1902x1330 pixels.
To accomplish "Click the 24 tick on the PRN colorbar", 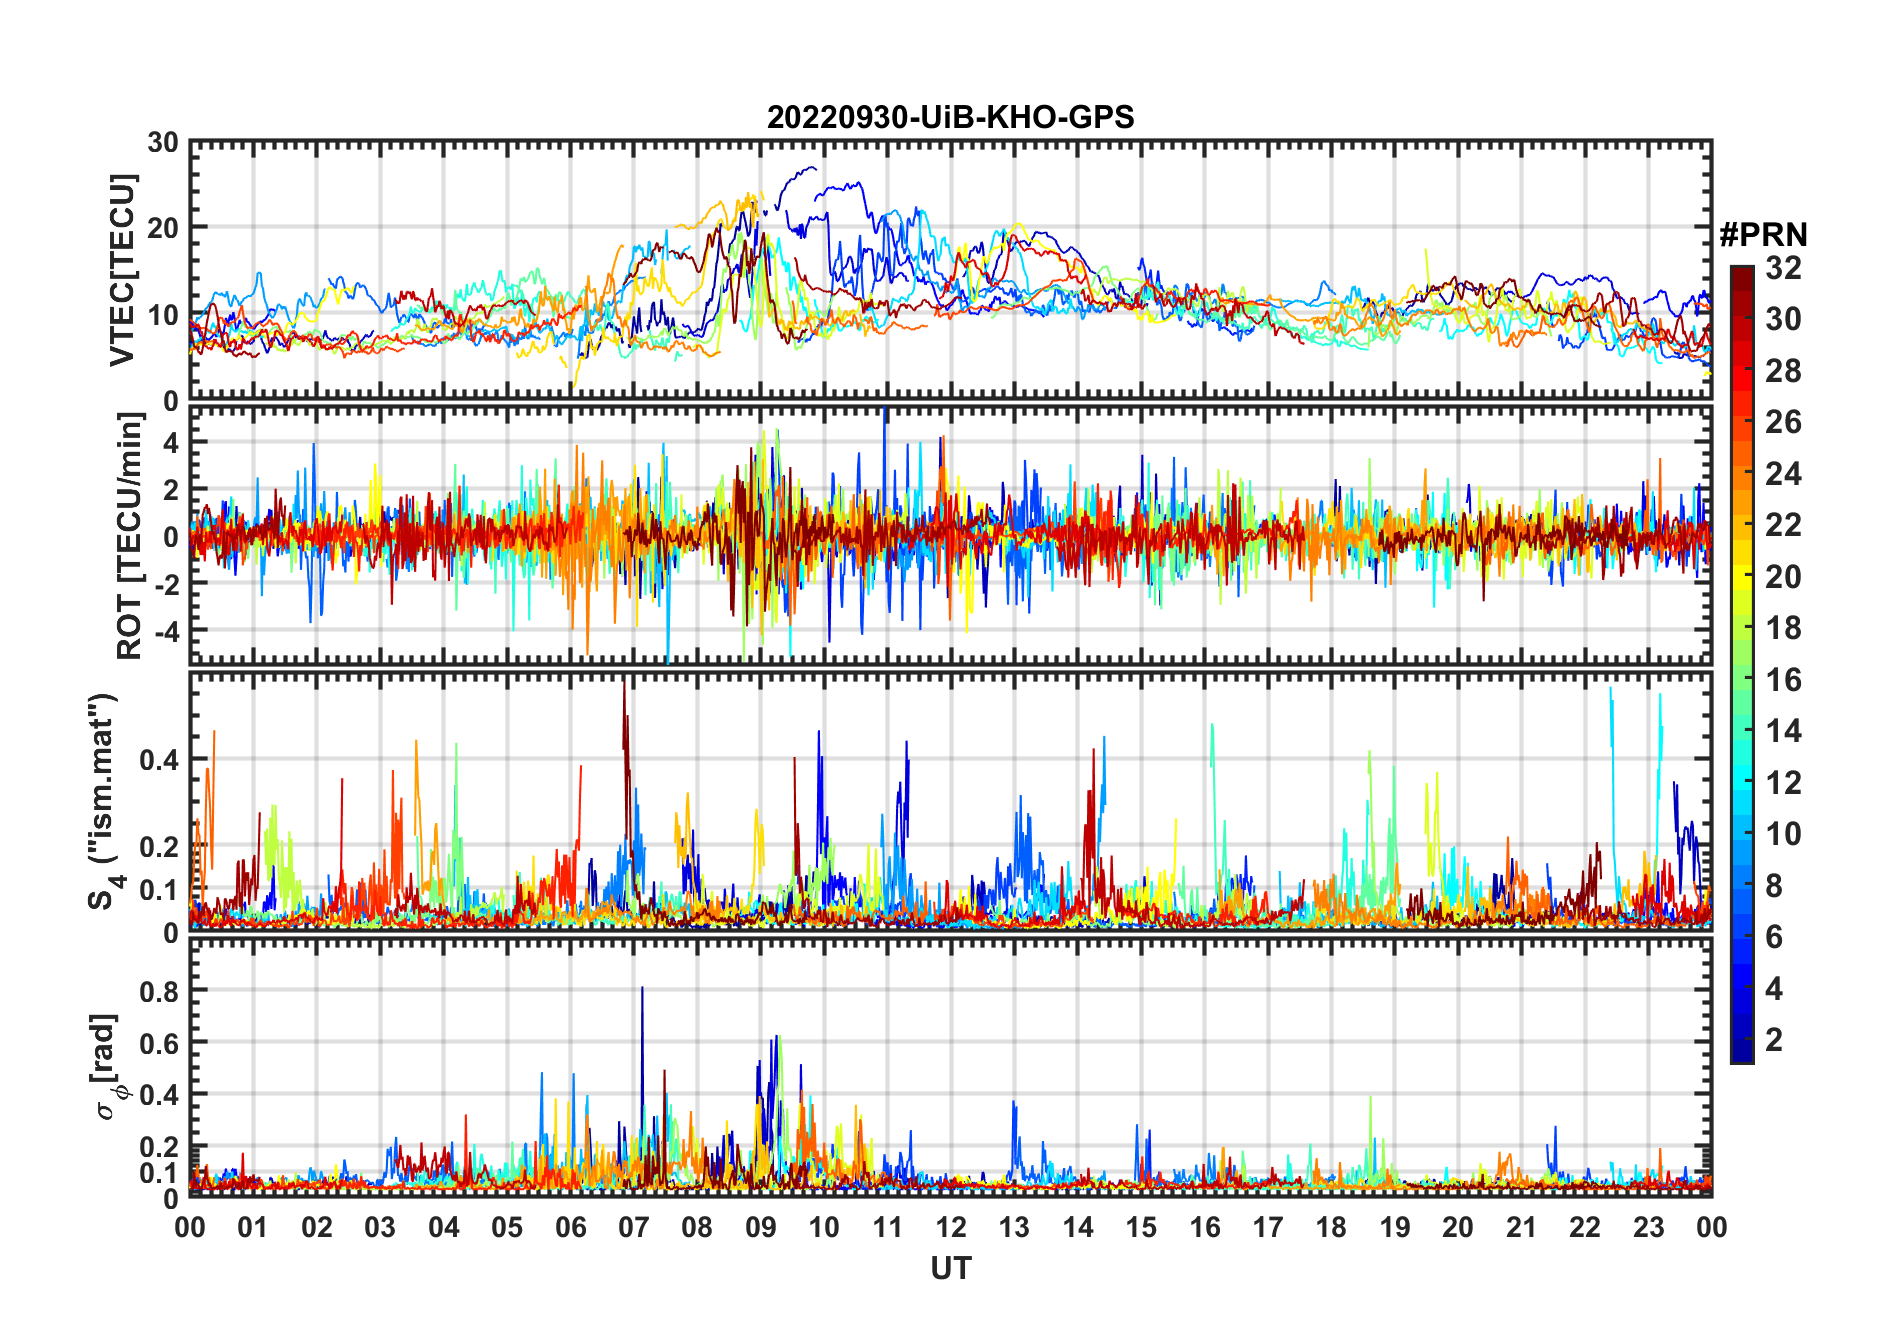I will 1783,474.
